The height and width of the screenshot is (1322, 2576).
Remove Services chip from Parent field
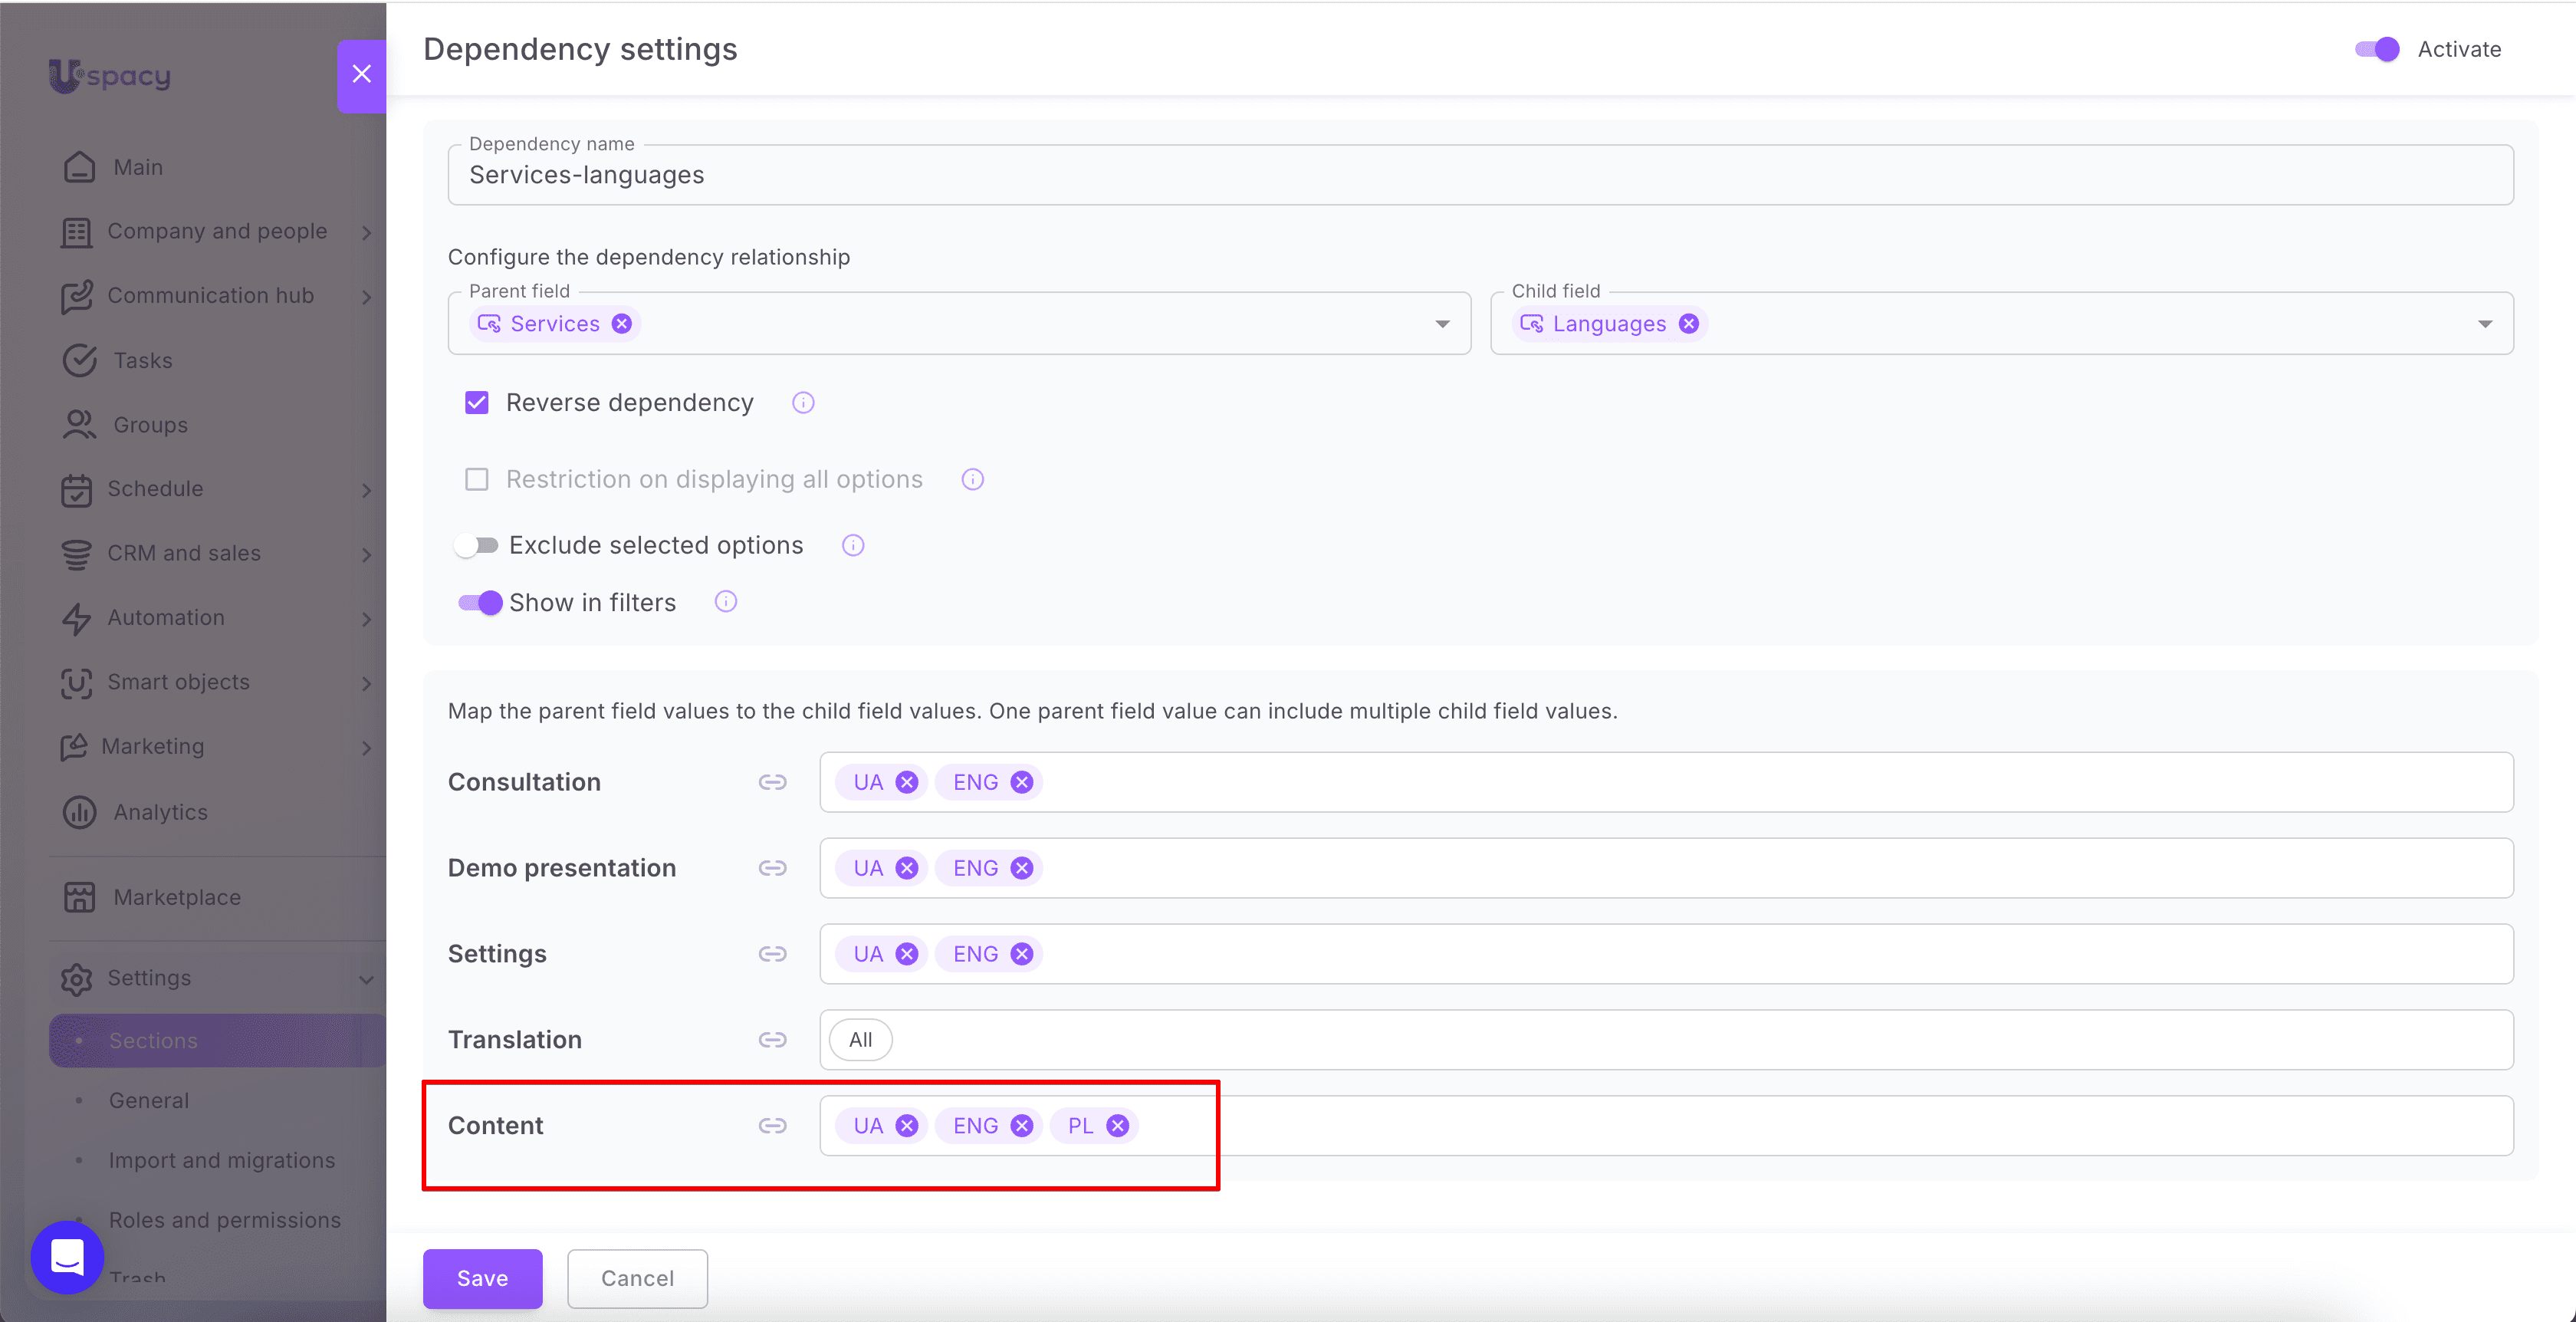point(622,324)
